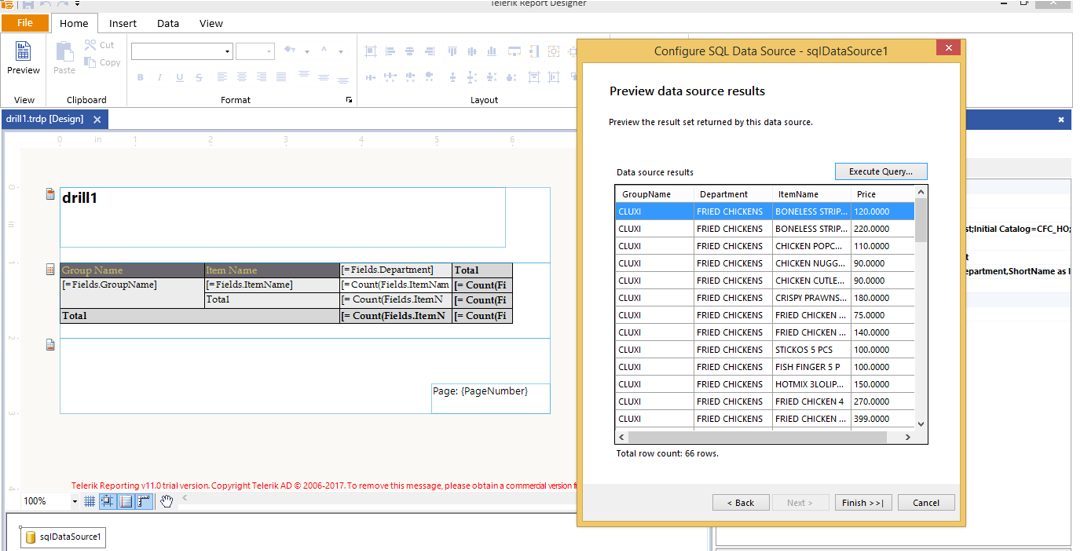Open the background fill color dropdown arrow
Screen dimensions: 1080x551
(307, 52)
